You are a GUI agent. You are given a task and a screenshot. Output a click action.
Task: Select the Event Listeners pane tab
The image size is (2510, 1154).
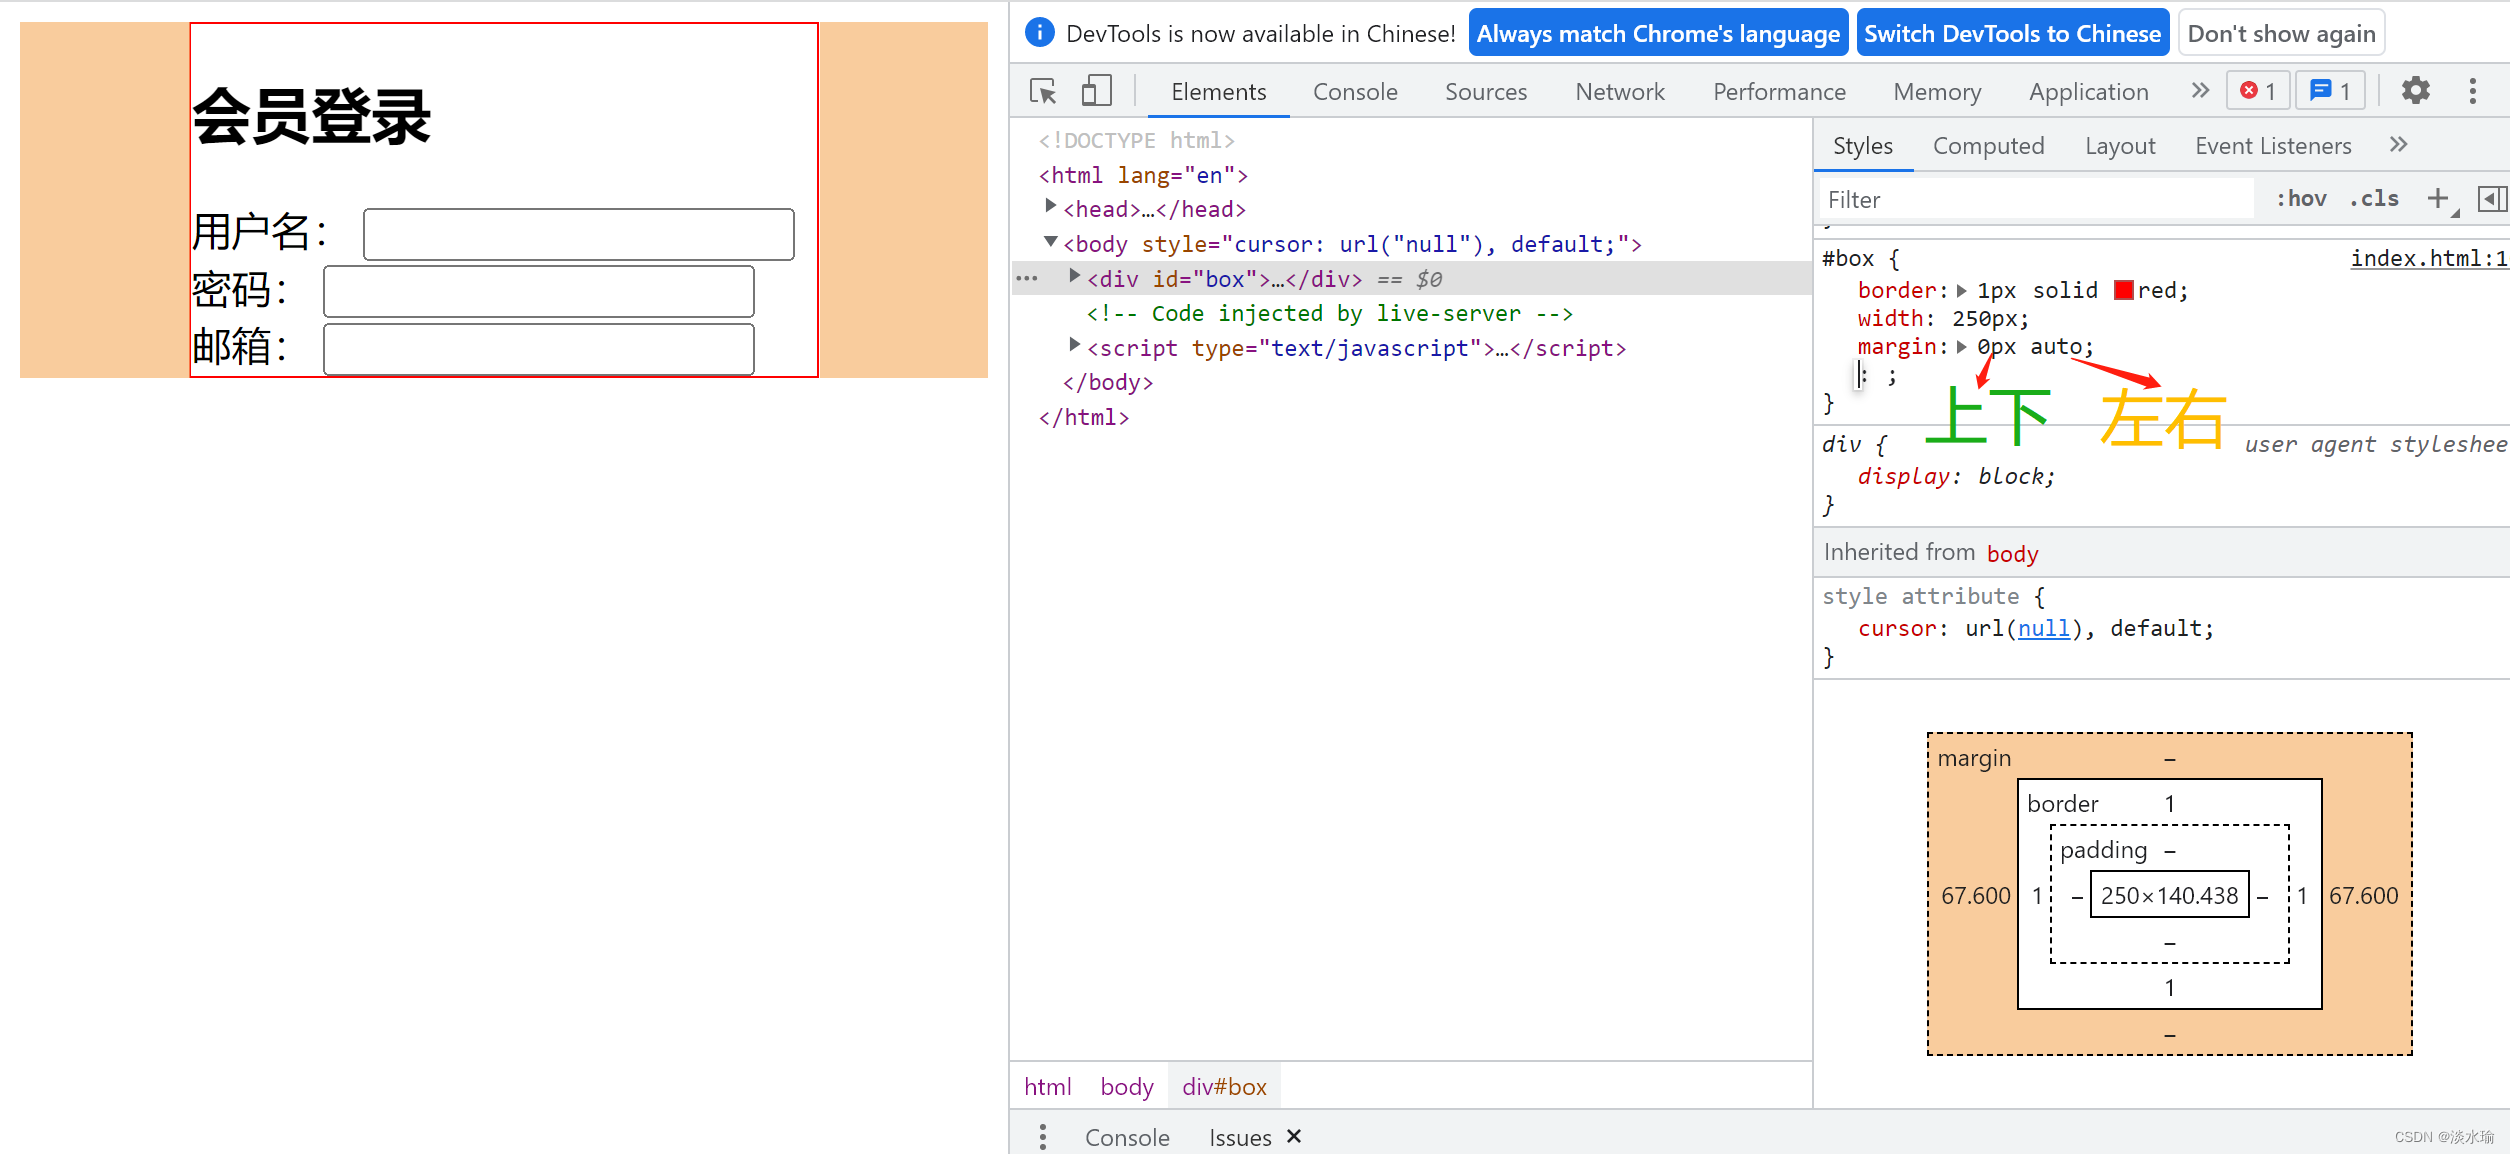coord(2273,146)
